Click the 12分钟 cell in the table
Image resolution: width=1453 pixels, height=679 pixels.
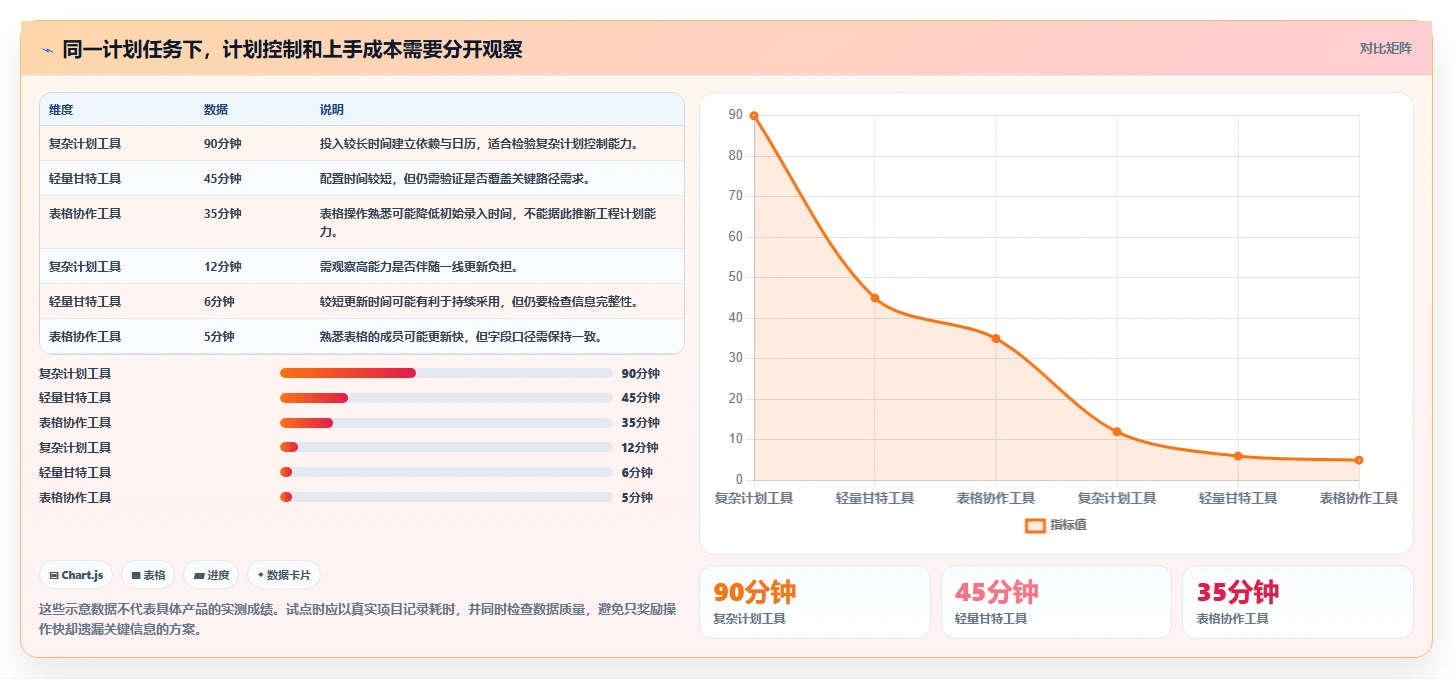pyautogui.click(x=222, y=267)
